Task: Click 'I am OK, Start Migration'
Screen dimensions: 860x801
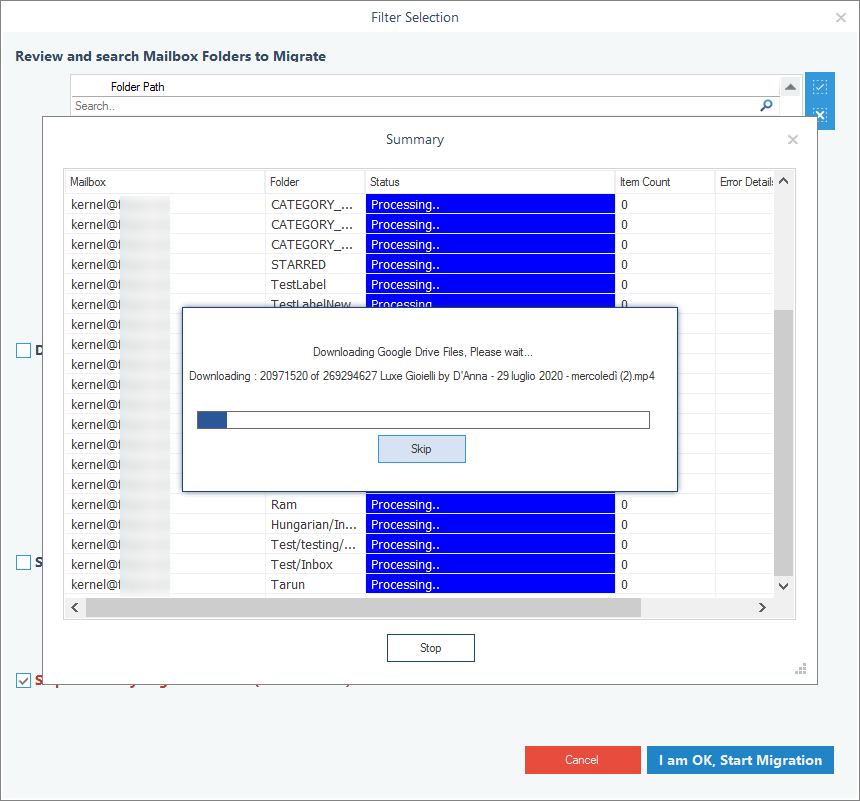Action: point(740,760)
